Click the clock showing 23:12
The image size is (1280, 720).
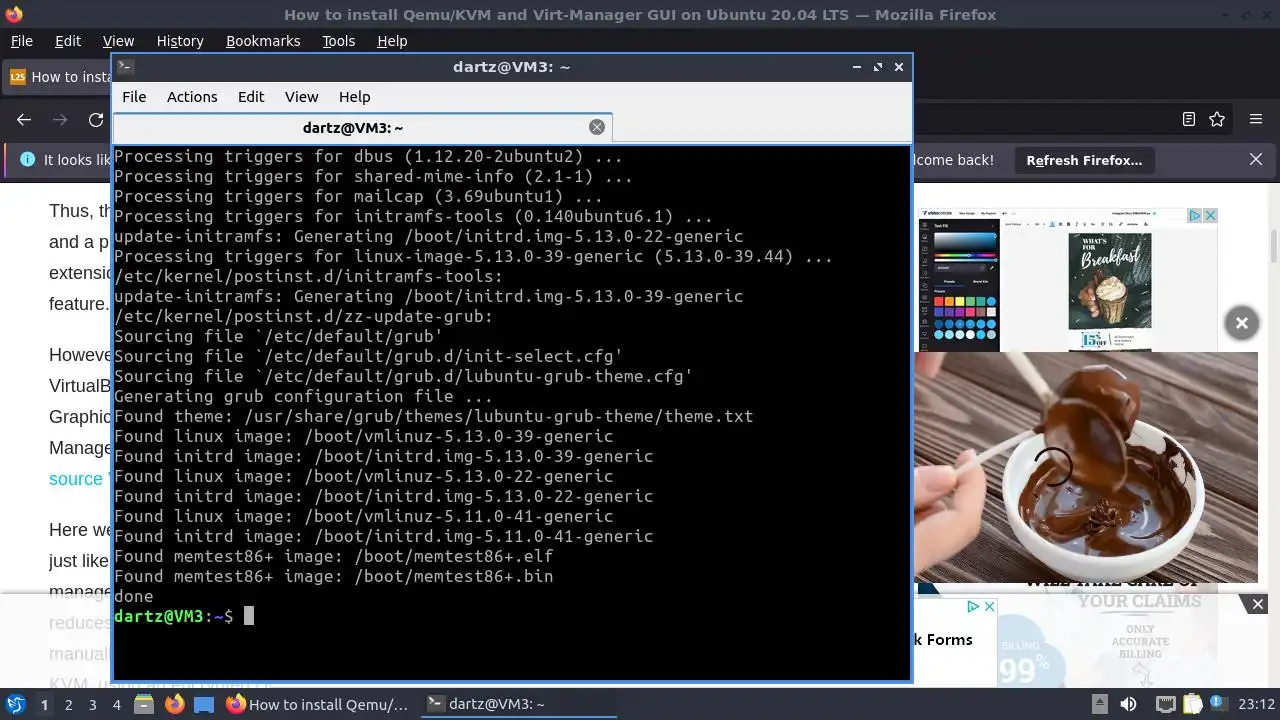(x=1257, y=704)
